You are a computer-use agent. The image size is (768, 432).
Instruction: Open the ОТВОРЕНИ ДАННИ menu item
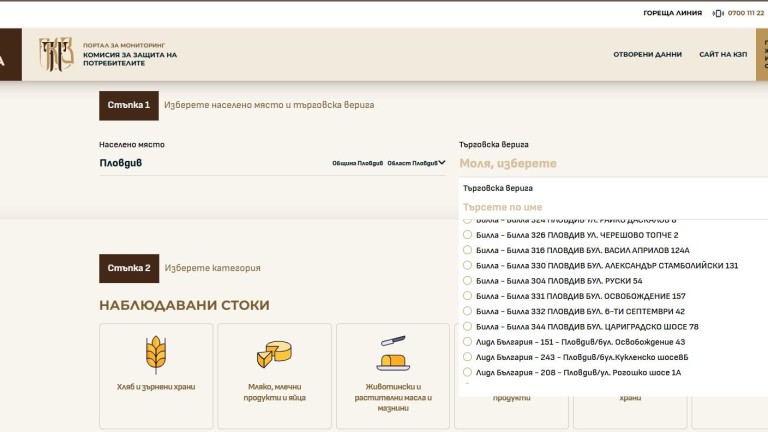pos(648,54)
